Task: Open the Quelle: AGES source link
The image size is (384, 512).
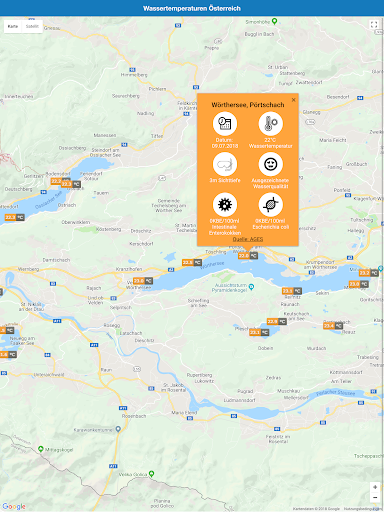Action: (248, 239)
